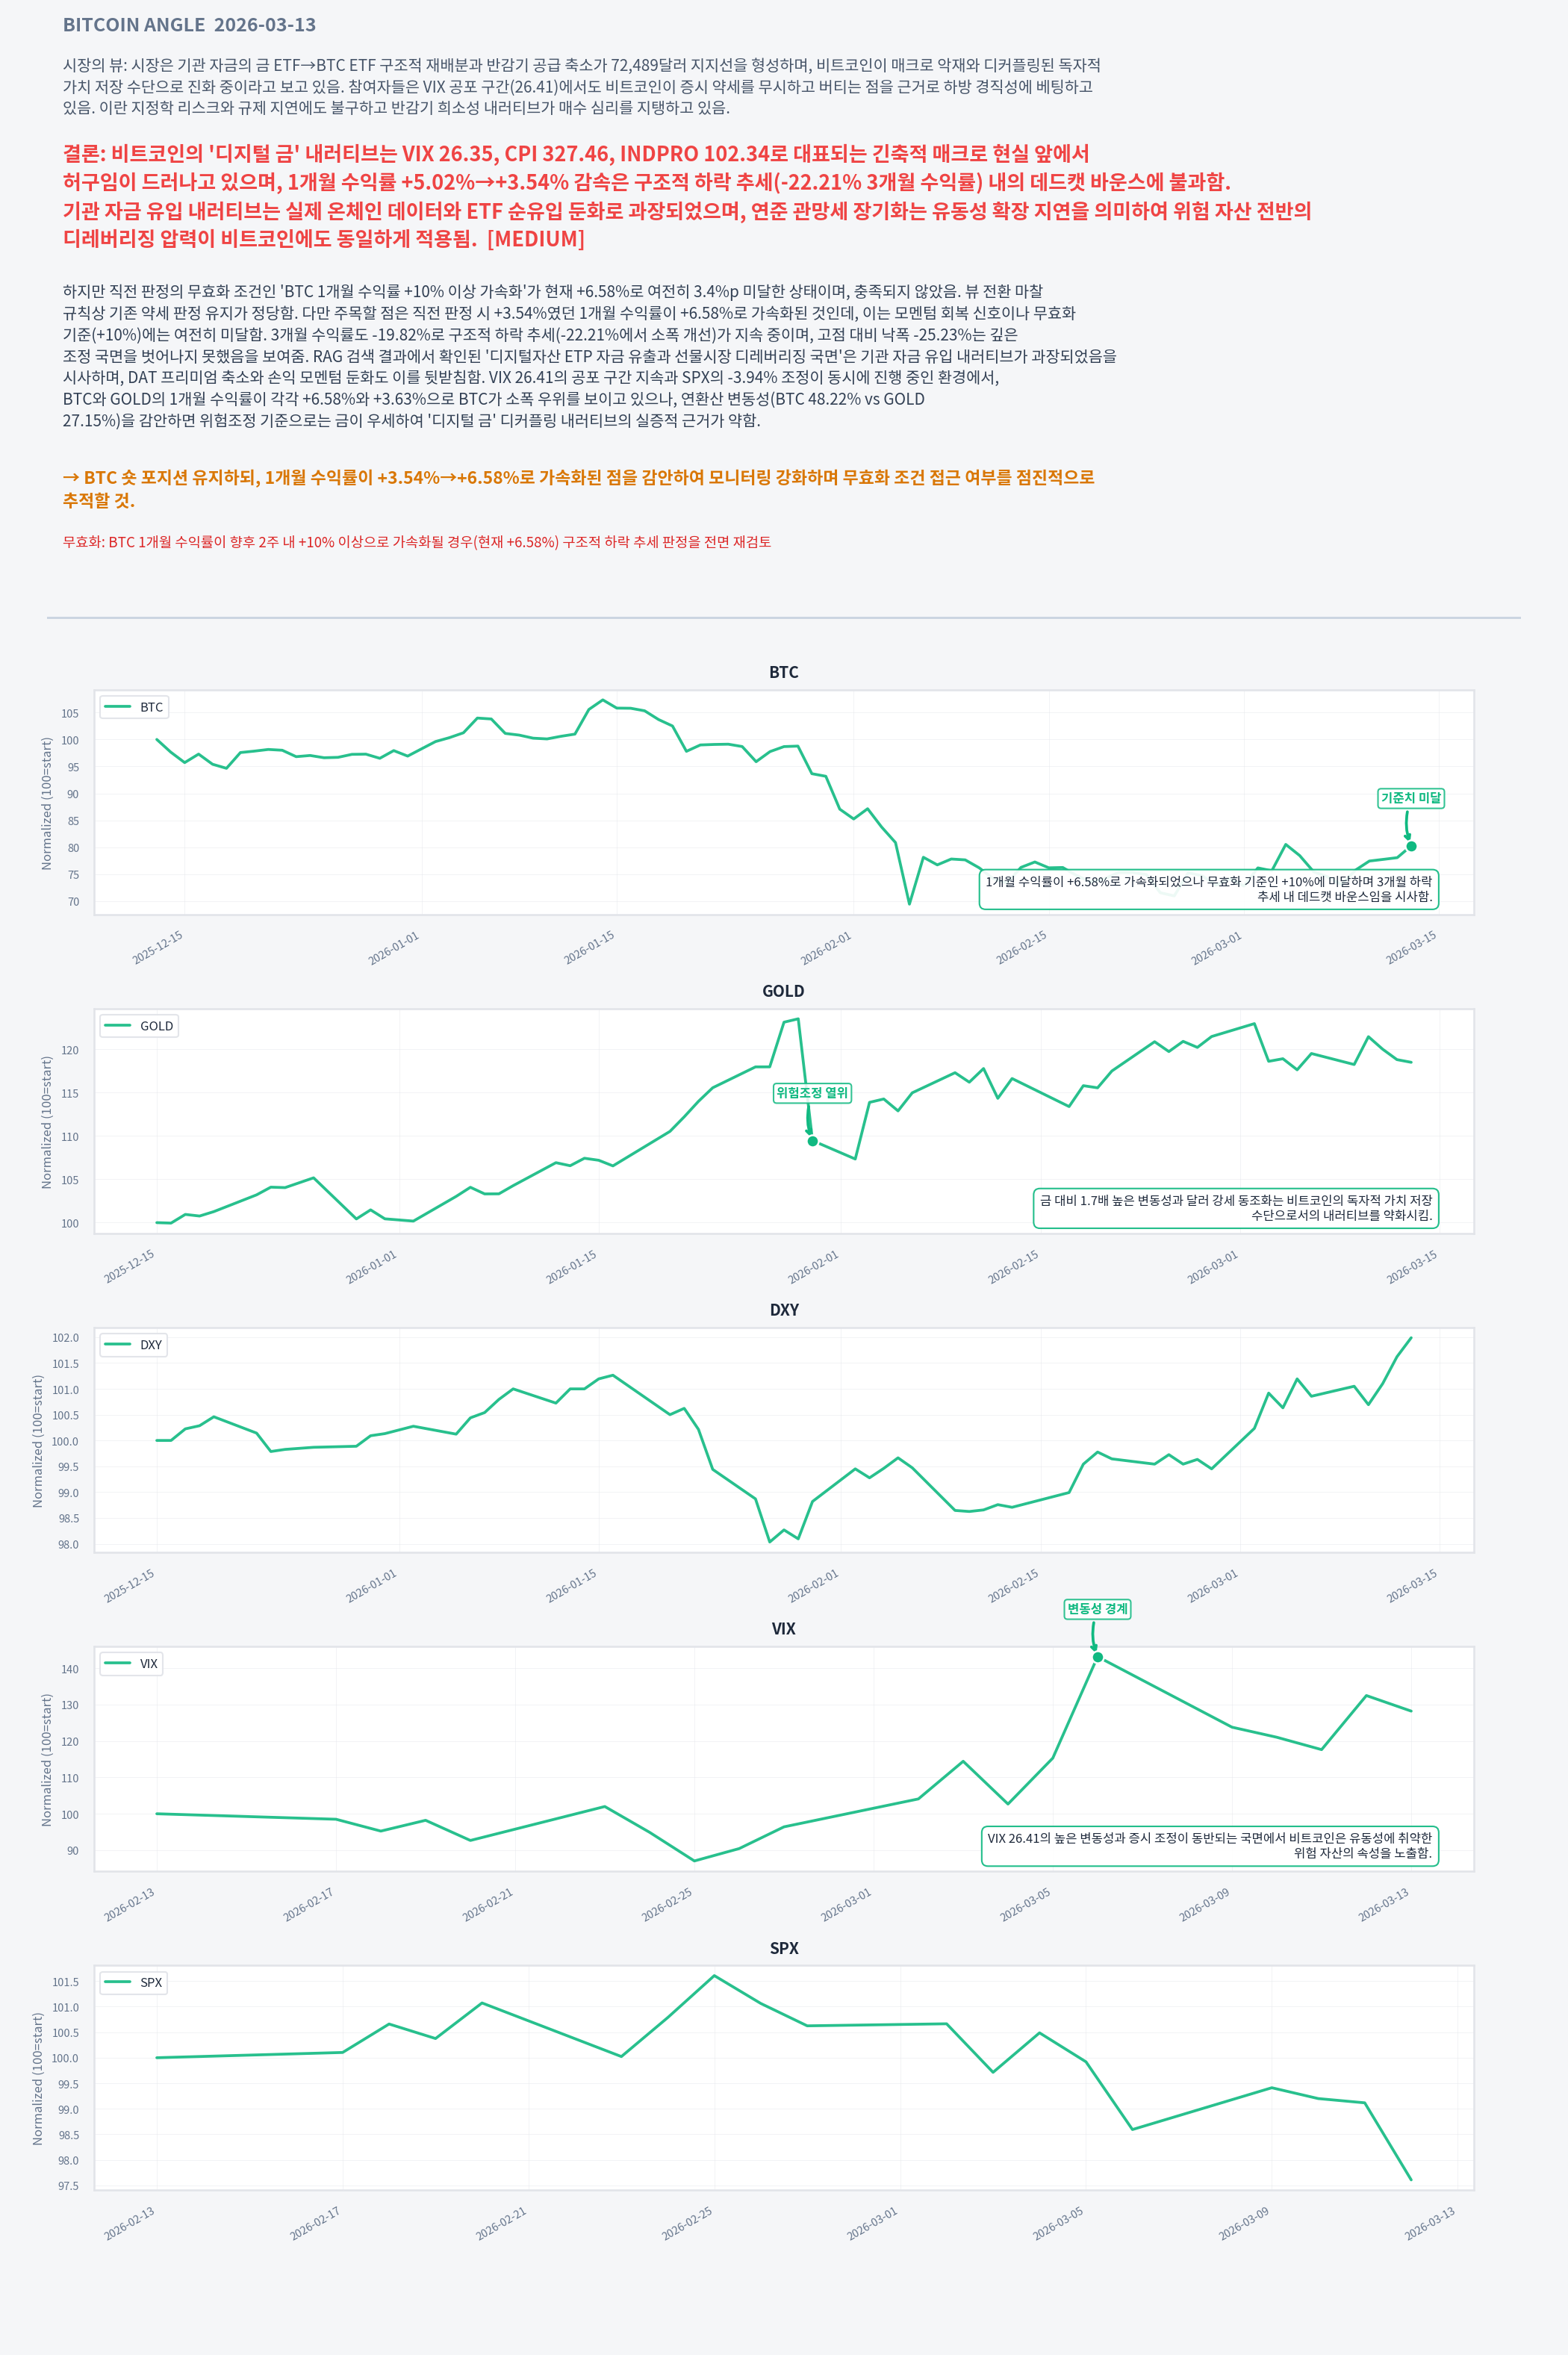Click the DXY chart title
This screenshot has height=2355, width=1568.
pyautogui.click(x=784, y=1310)
